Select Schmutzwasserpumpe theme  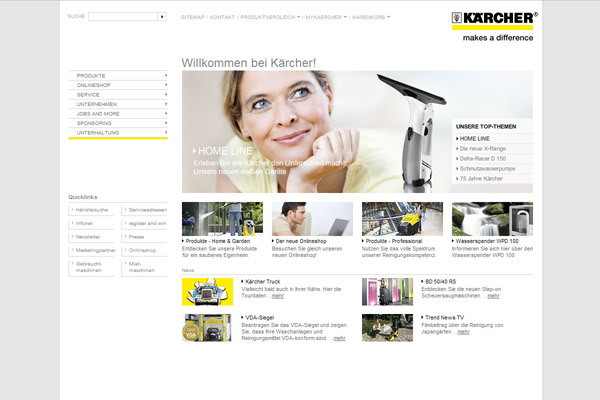[487, 168]
